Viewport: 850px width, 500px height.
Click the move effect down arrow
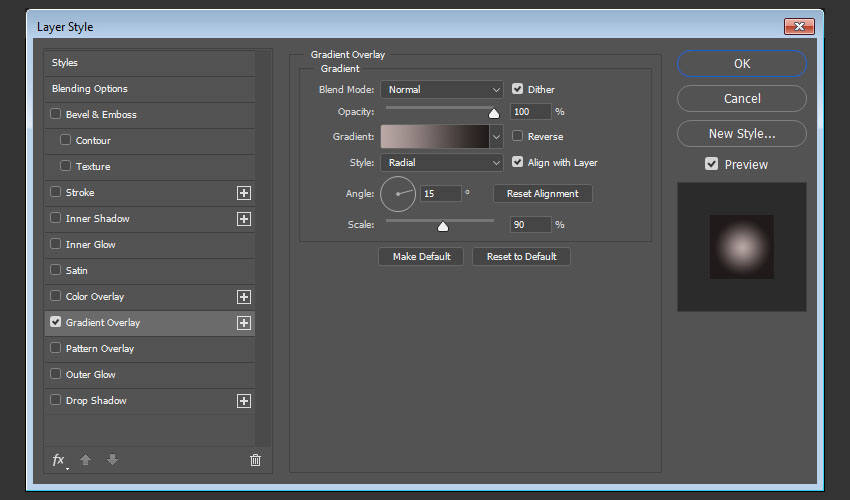(112, 460)
